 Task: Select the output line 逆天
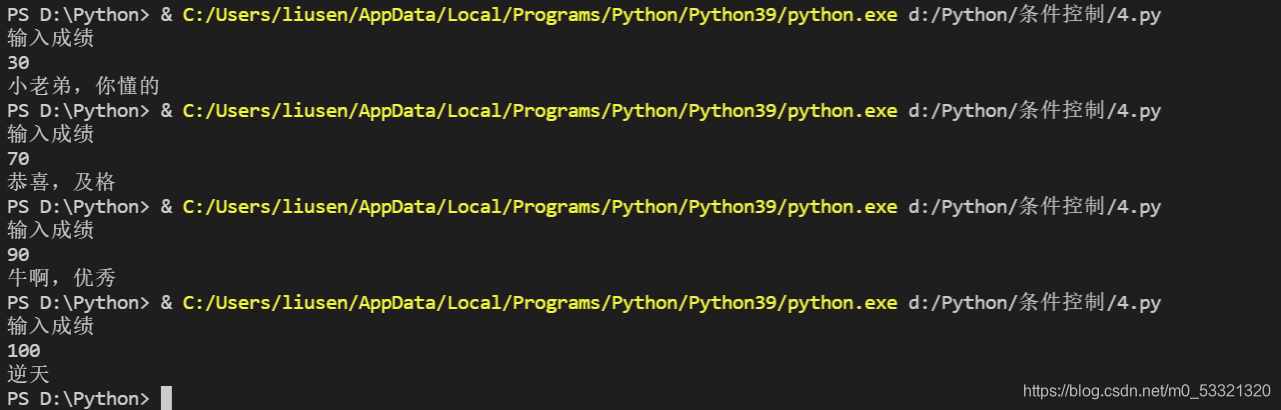pyautogui.click(x=28, y=375)
